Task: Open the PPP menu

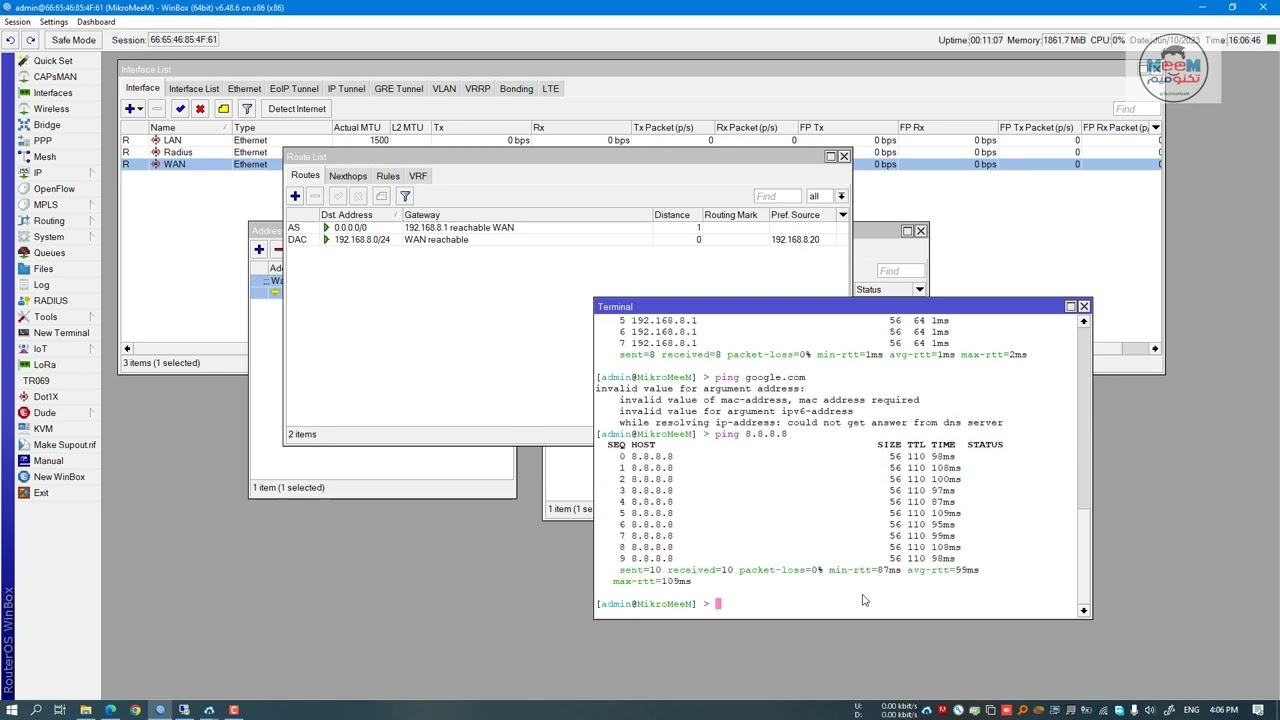Action: pos(42,141)
